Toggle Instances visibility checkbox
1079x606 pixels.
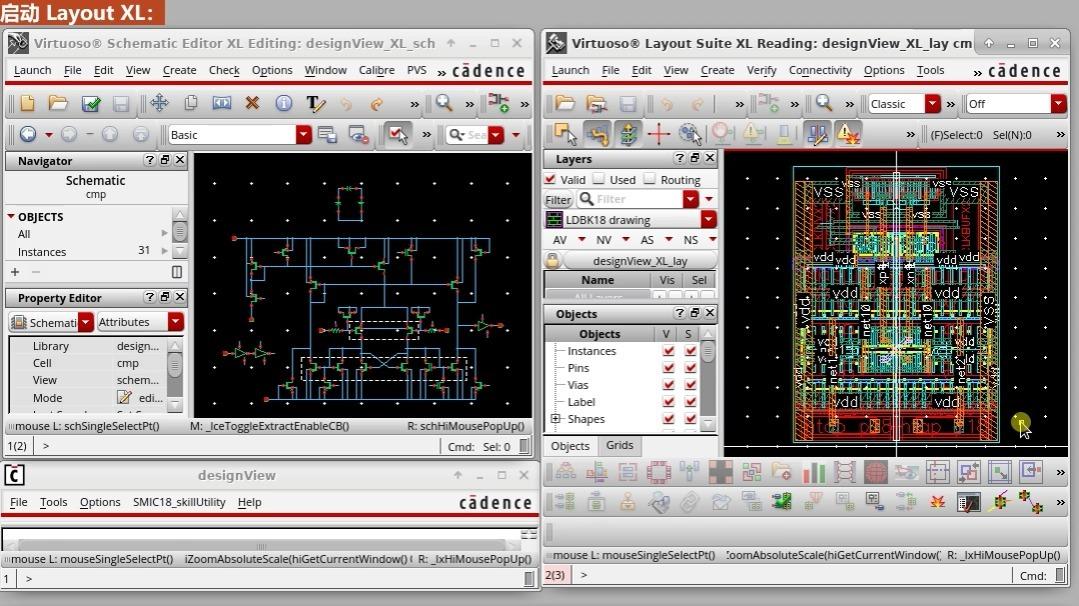pos(667,351)
